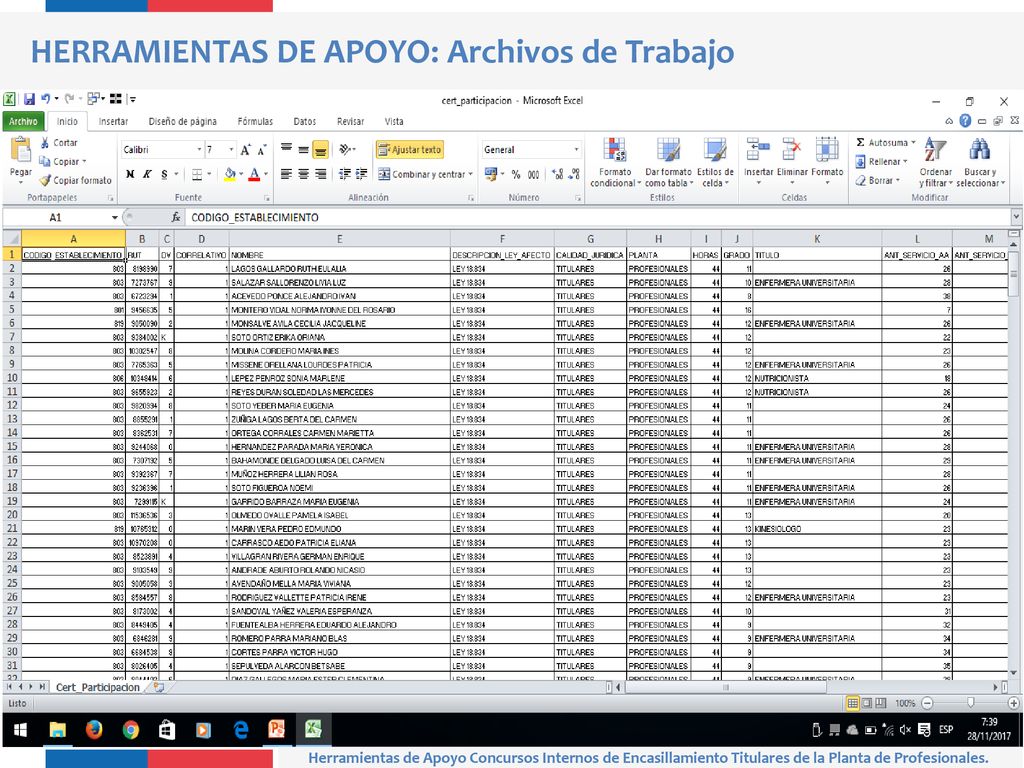Image resolution: width=1024 pixels, height=768 pixels.
Task: Open PowerPoint from the taskbar
Action: point(277,729)
